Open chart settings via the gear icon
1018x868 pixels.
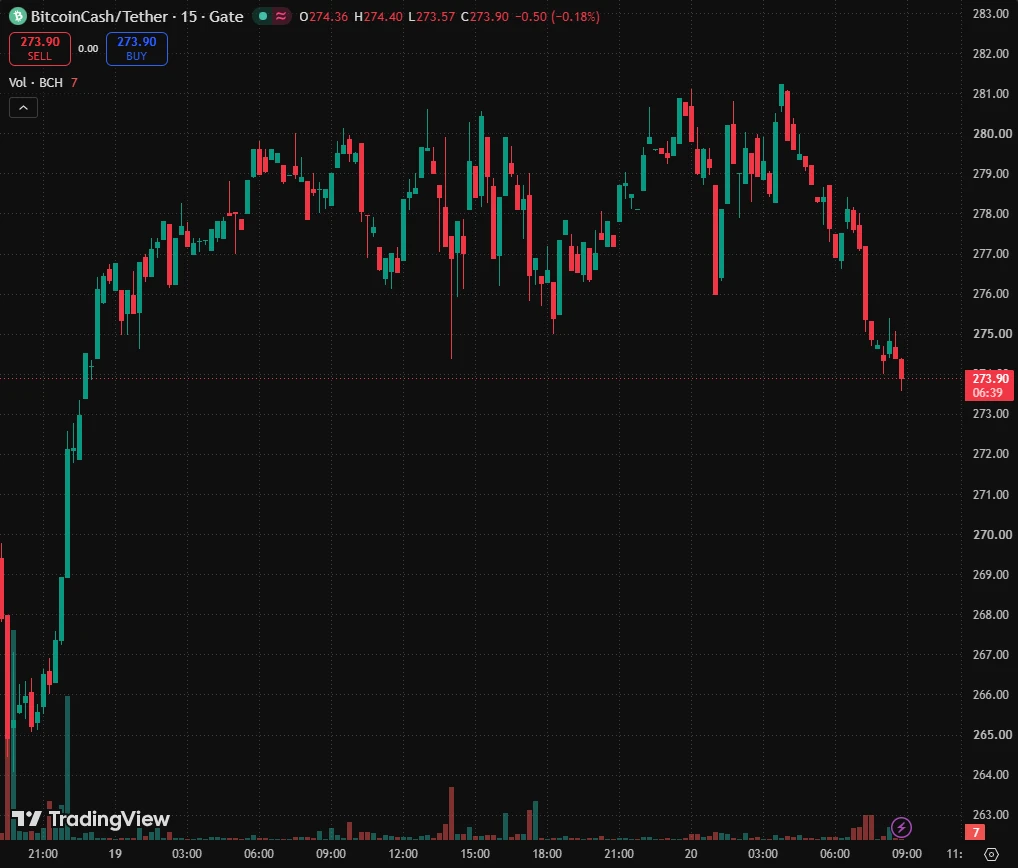(x=991, y=854)
